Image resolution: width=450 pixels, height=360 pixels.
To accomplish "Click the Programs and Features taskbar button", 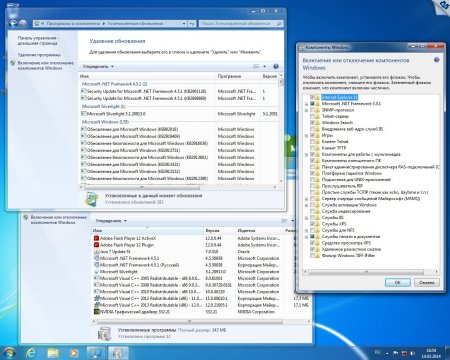I will tap(118, 353).
